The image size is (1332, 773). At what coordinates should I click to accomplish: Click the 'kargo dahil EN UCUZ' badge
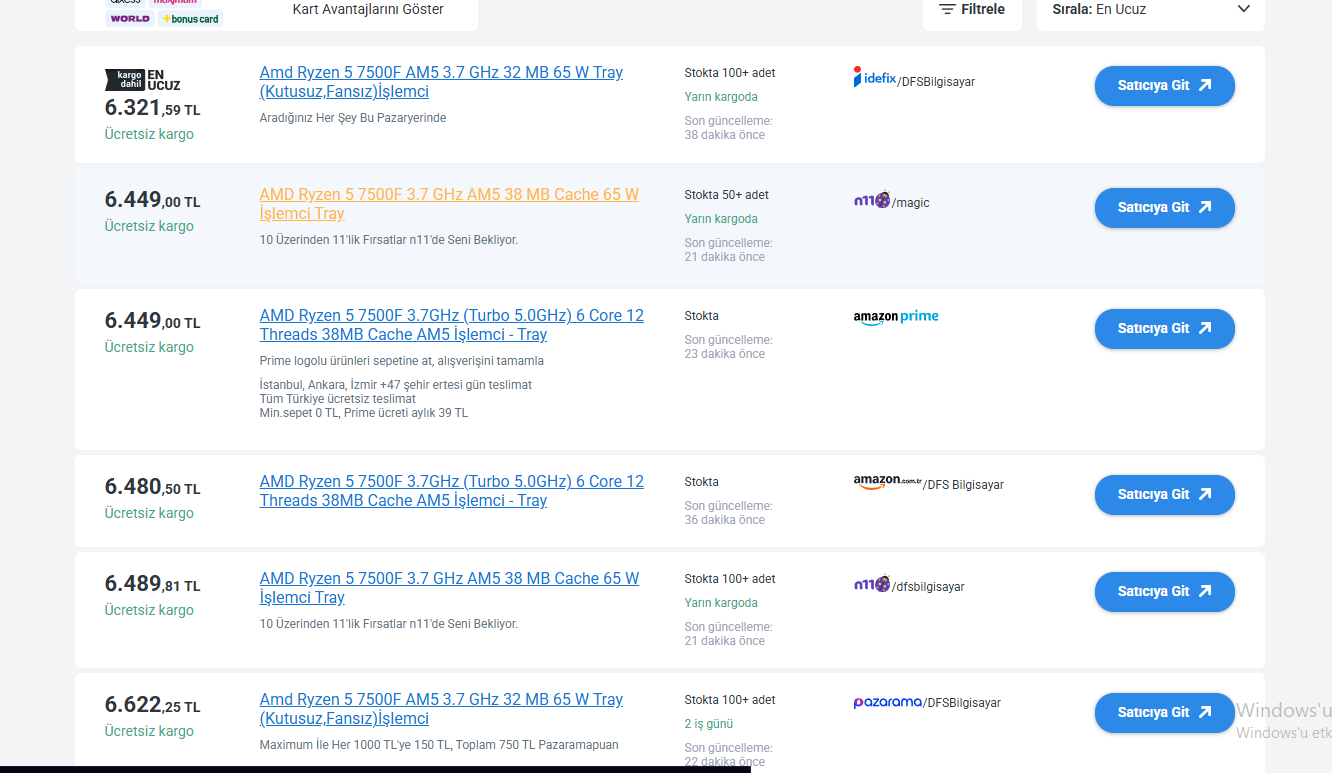pos(143,80)
